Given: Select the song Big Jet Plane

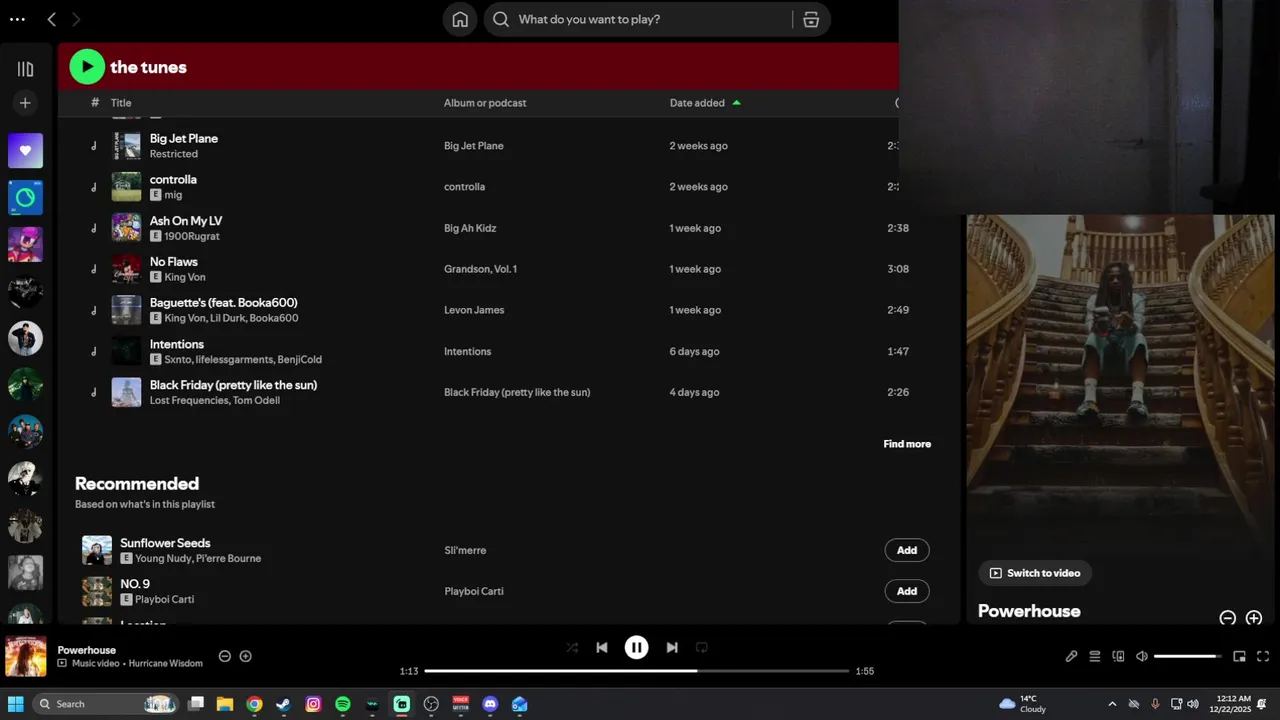Looking at the screenshot, I should [184, 139].
